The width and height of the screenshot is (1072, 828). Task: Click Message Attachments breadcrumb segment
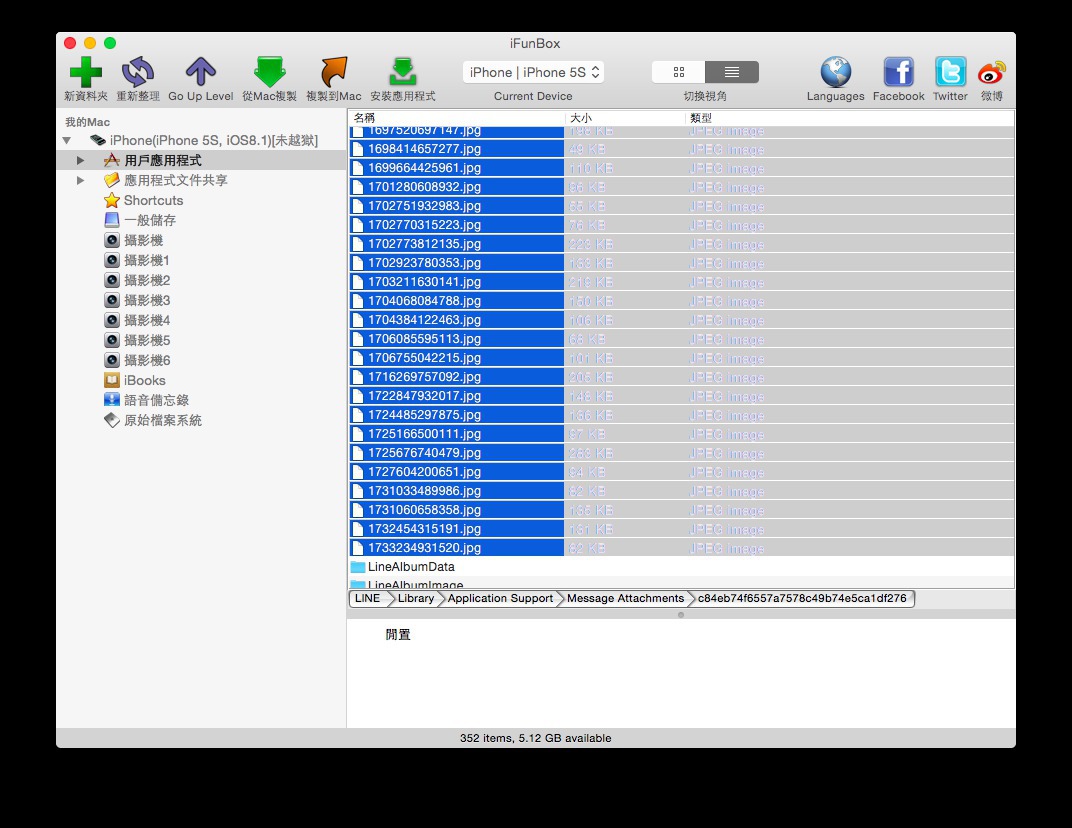point(625,598)
